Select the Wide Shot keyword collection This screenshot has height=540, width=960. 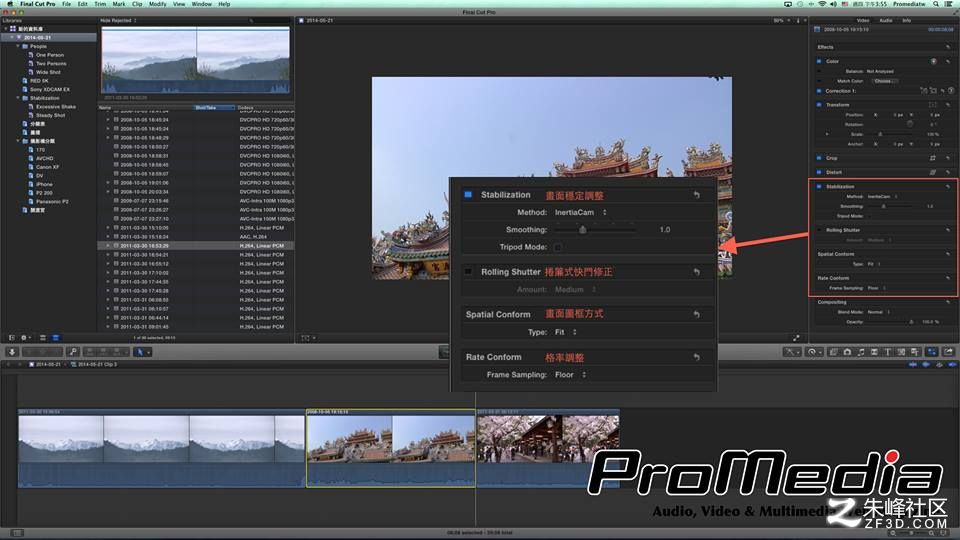48,72
